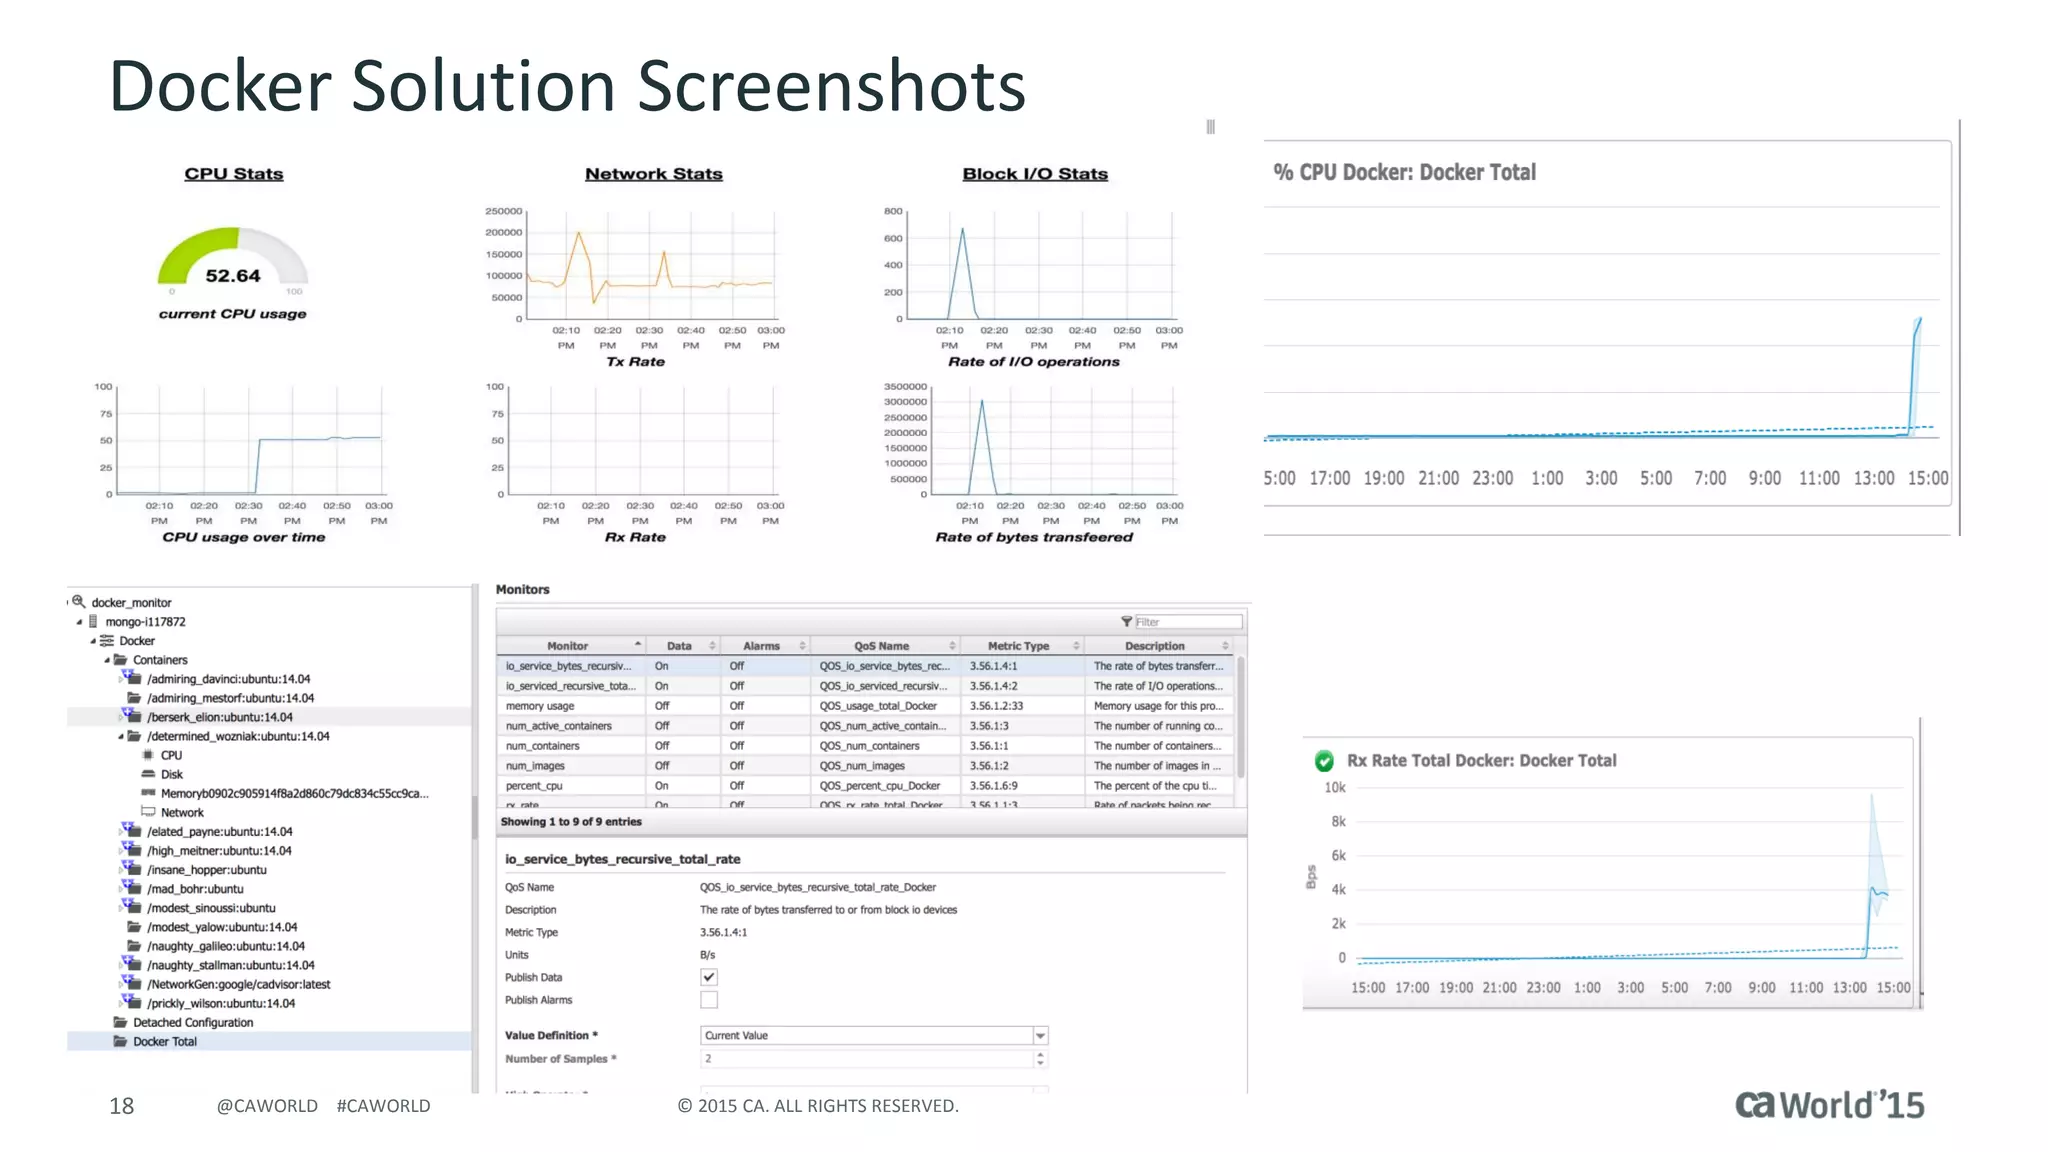Click the berserk_elion folder icon

[x=132, y=716]
